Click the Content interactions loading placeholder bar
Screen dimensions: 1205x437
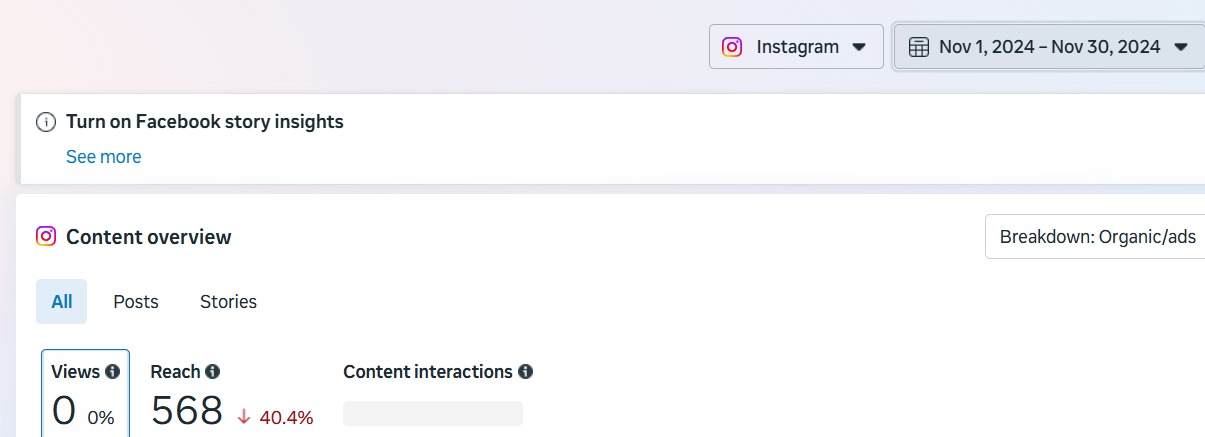pos(432,413)
